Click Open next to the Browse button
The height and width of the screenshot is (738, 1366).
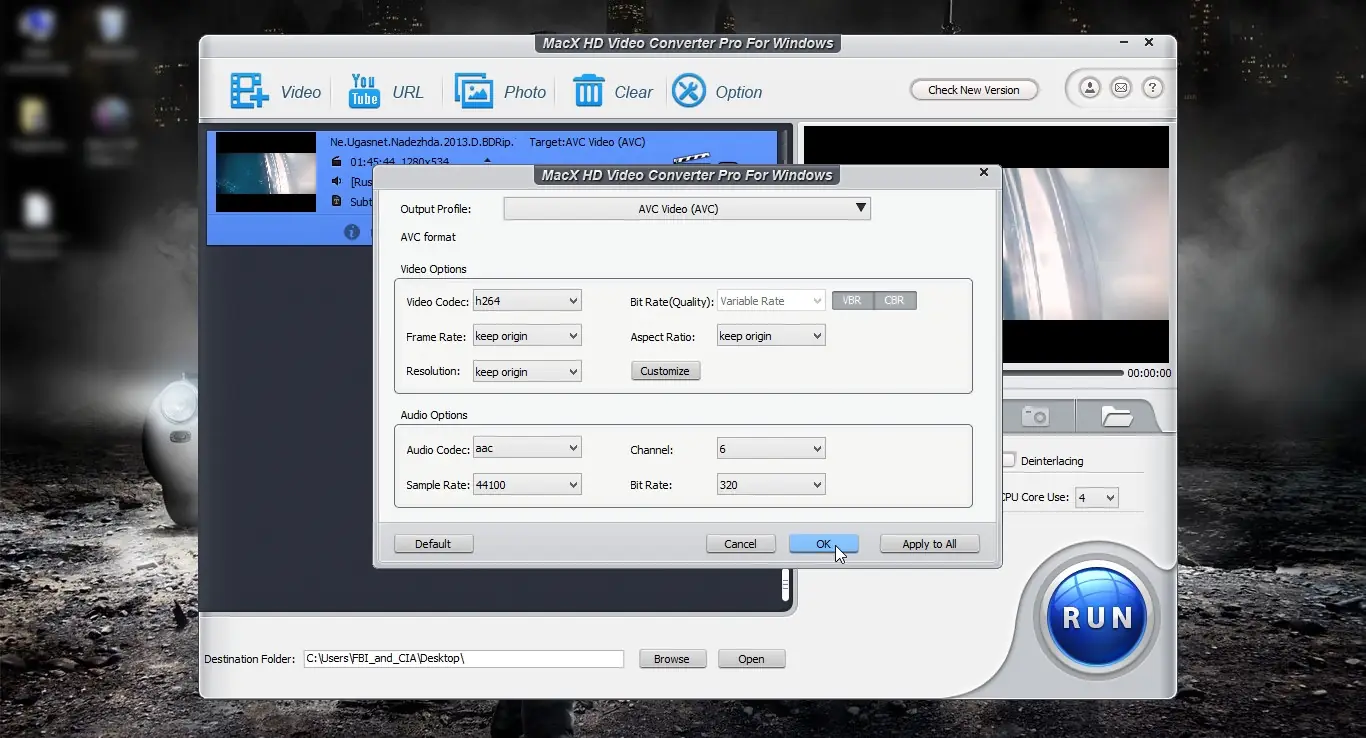[751, 659]
